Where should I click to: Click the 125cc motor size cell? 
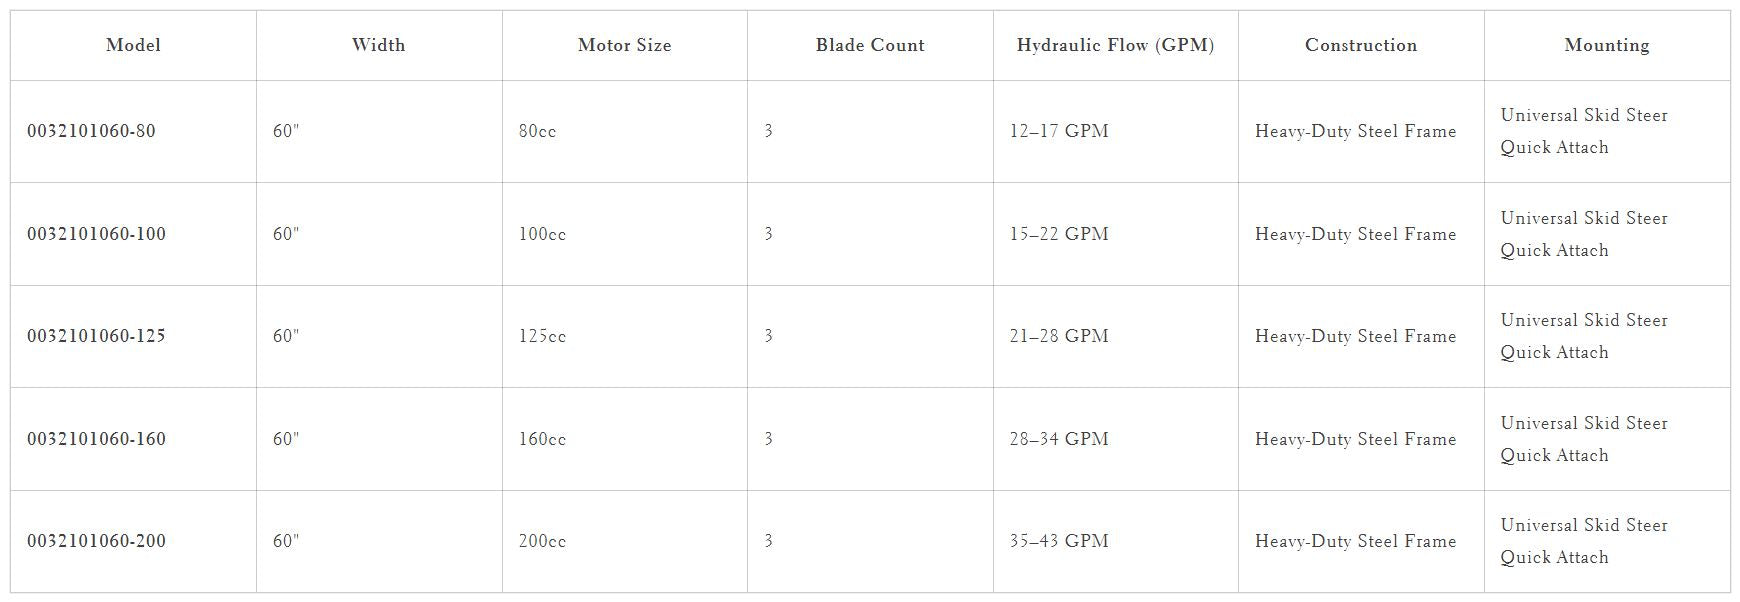(542, 336)
